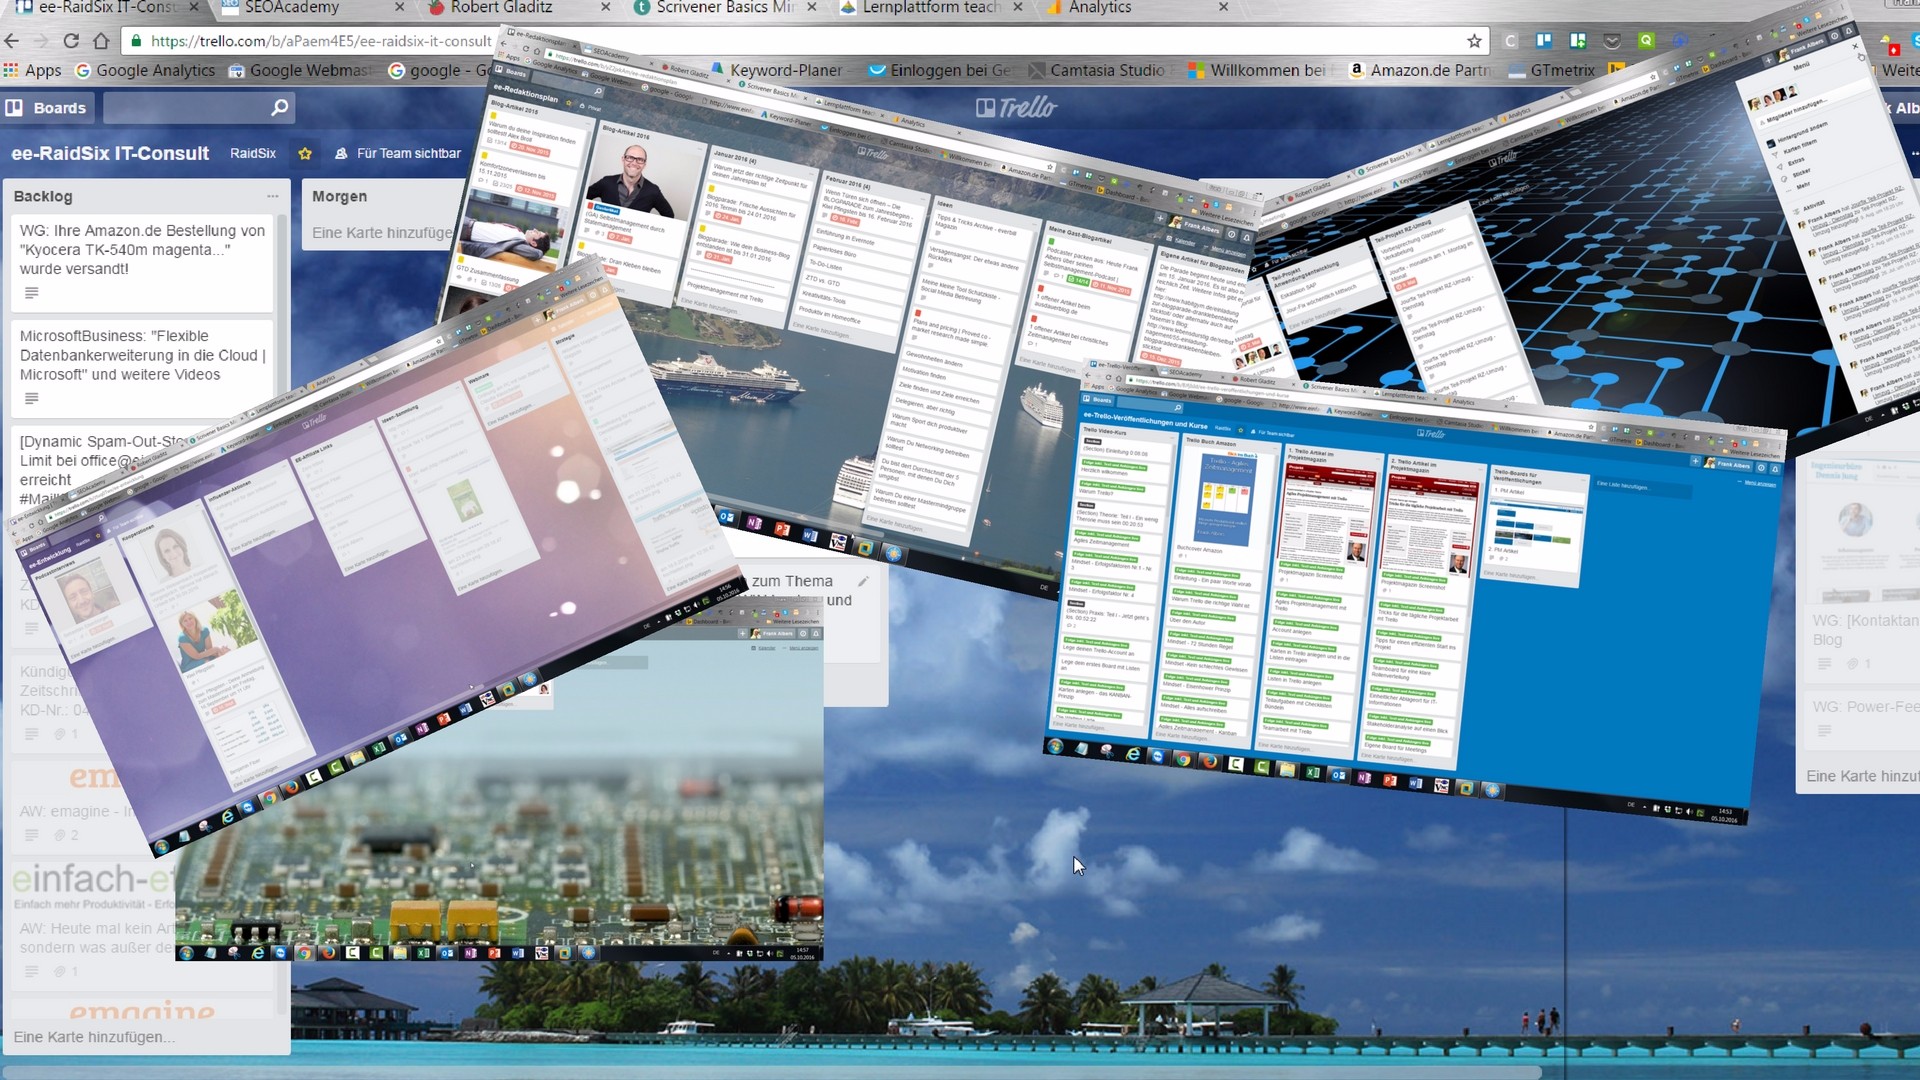Click the Trello add-card extension icon
This screenshot has width=1920, height=1080.
point(1578,41)
